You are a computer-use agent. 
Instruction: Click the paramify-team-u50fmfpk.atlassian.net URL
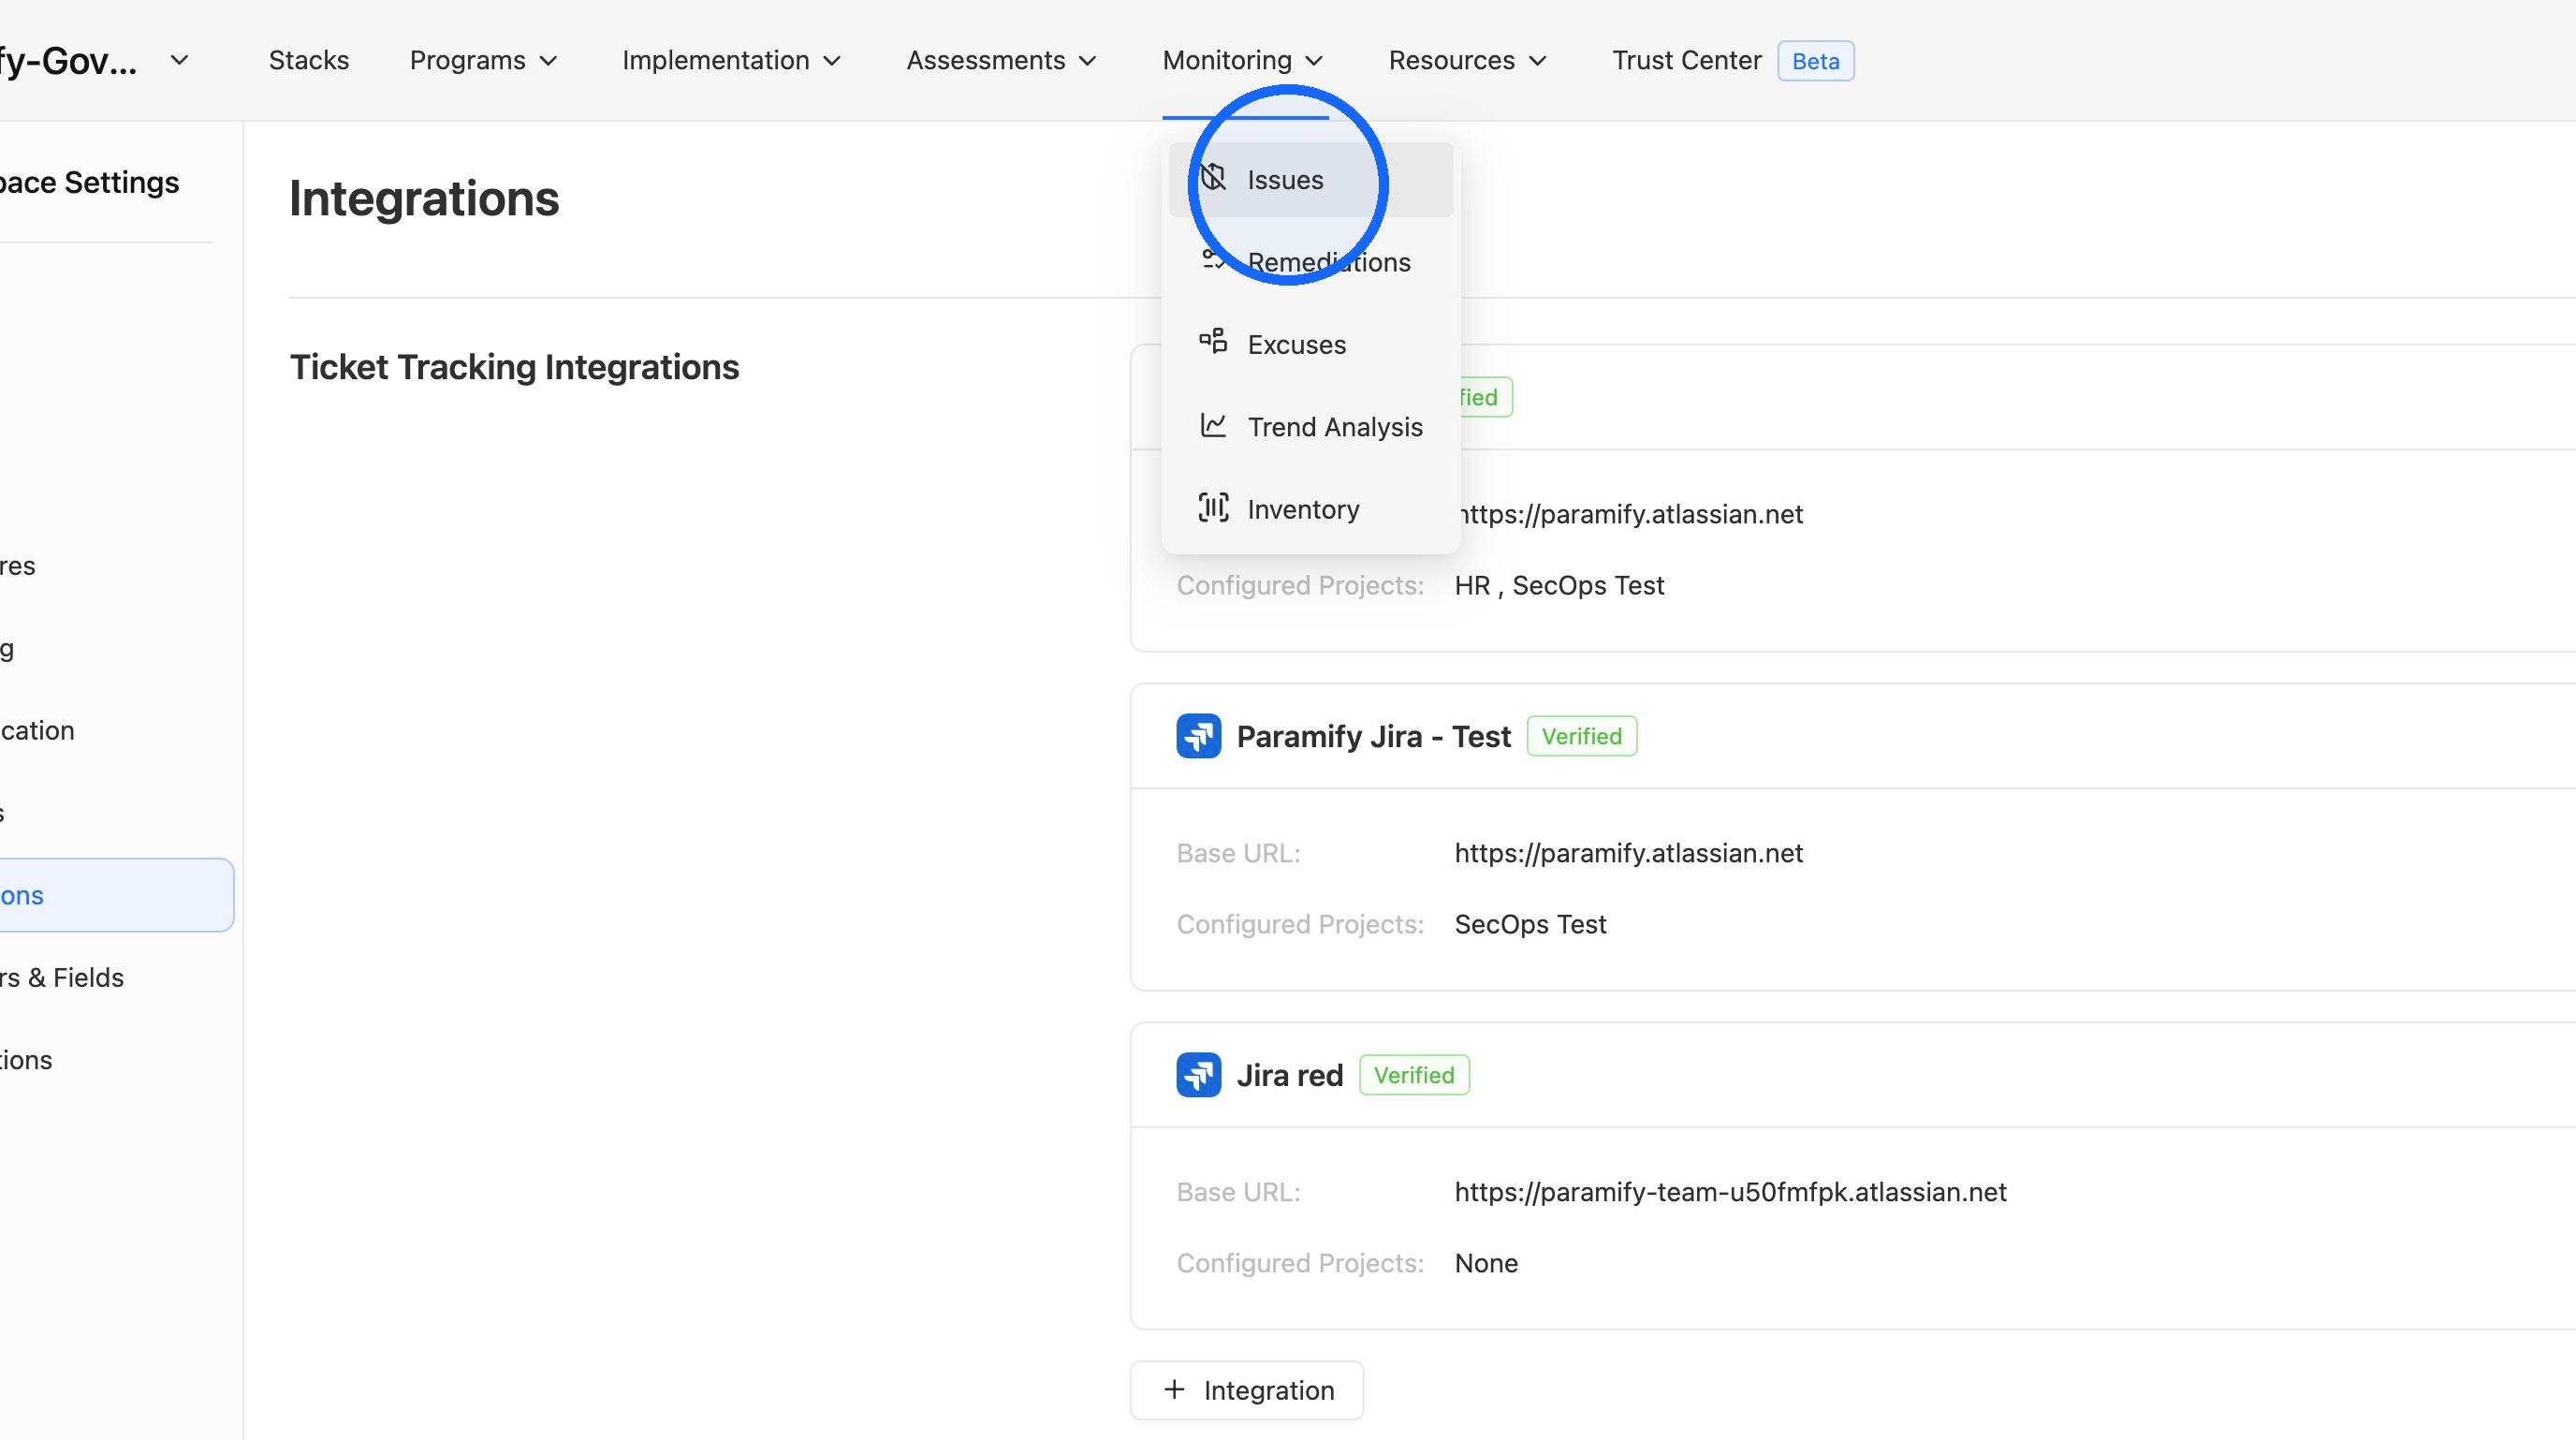pyautogui.click(x=1730, y=1192)
